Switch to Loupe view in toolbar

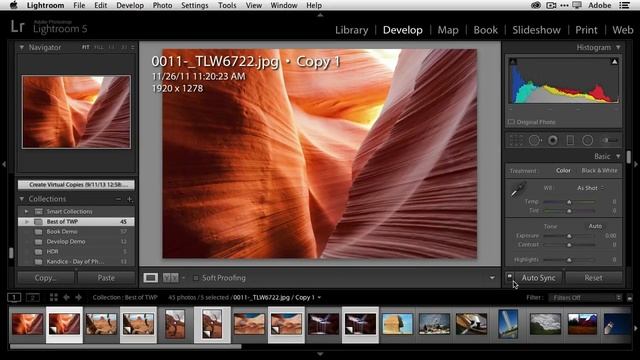[x=151, y=278]
